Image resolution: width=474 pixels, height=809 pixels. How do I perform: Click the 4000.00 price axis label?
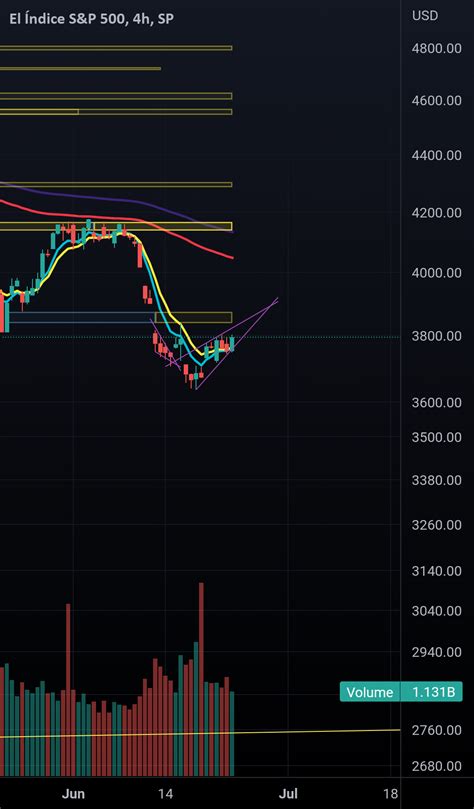436,272
